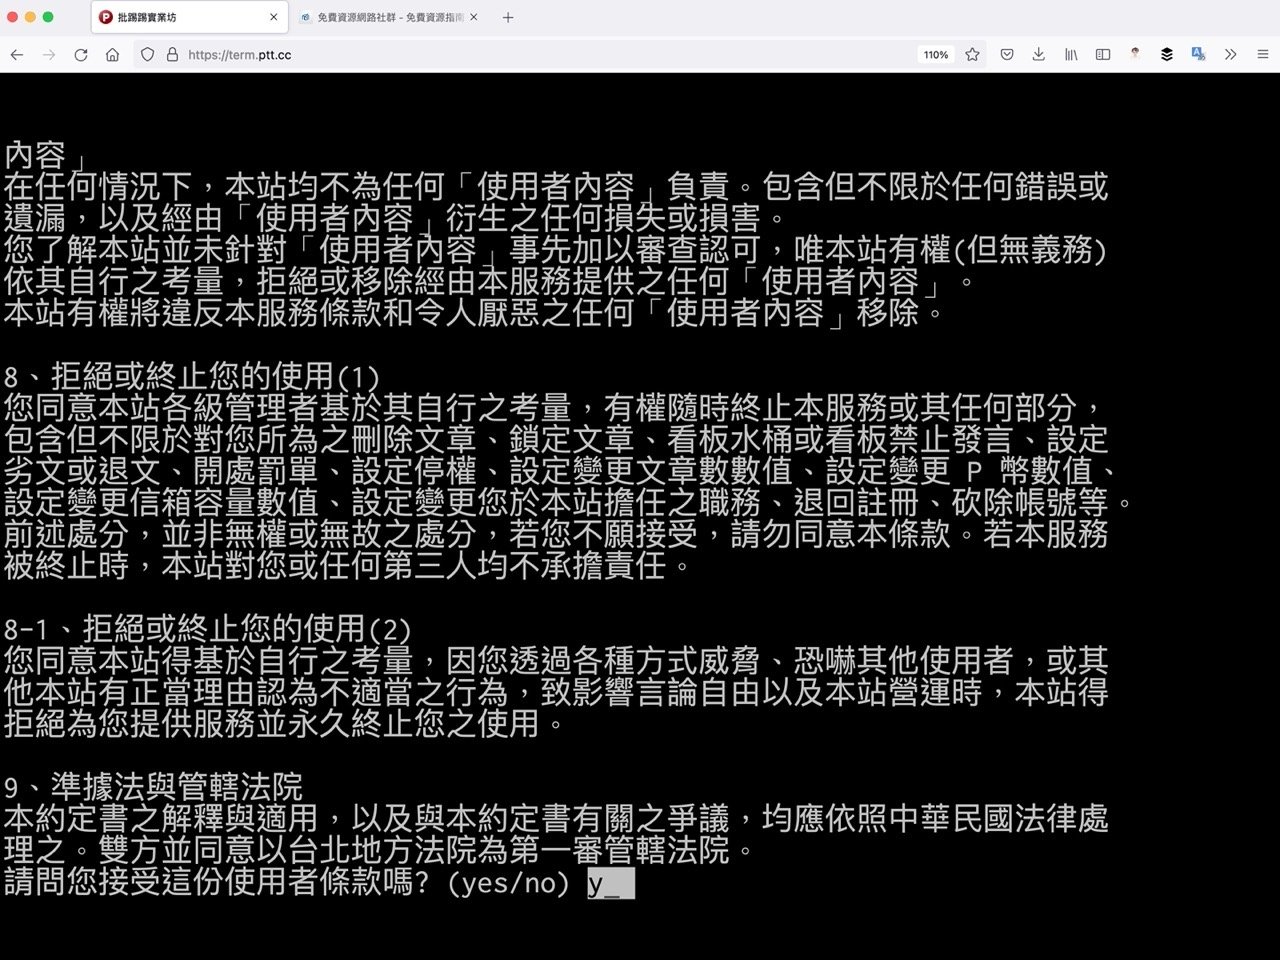
Task: View site security padlock details
Action: [x=172, y=55]
